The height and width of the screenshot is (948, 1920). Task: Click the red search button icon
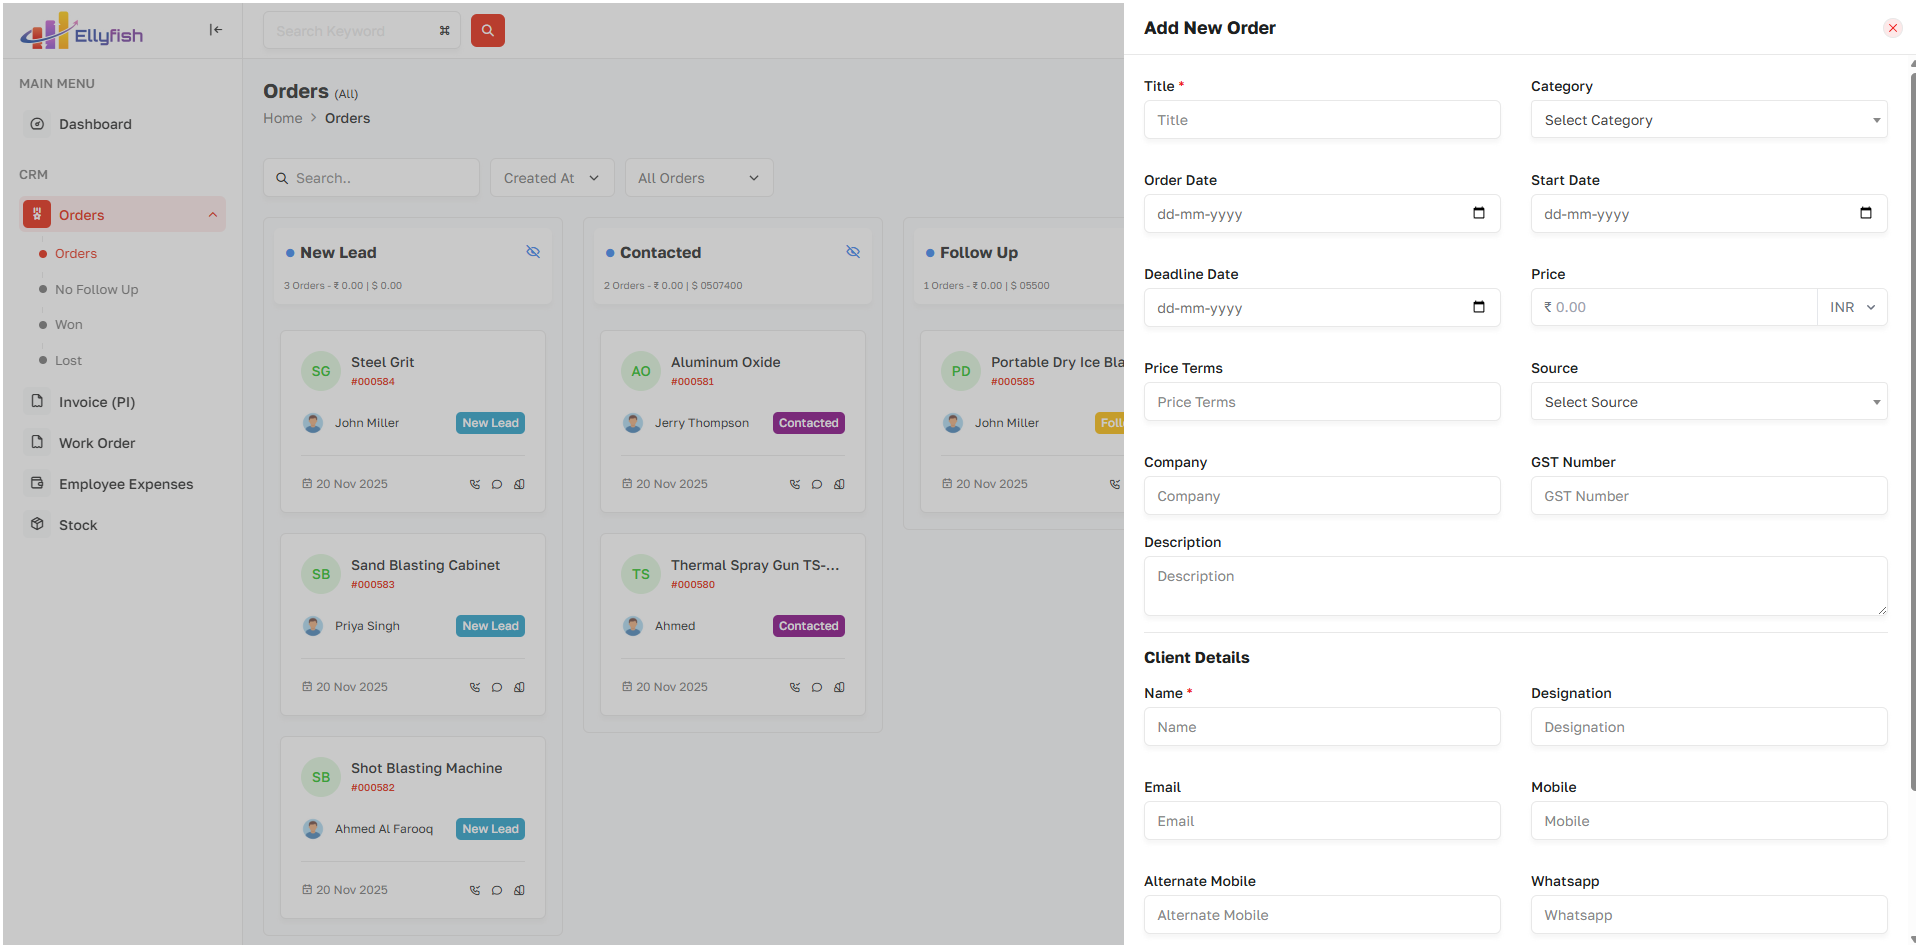coord(487,30)
